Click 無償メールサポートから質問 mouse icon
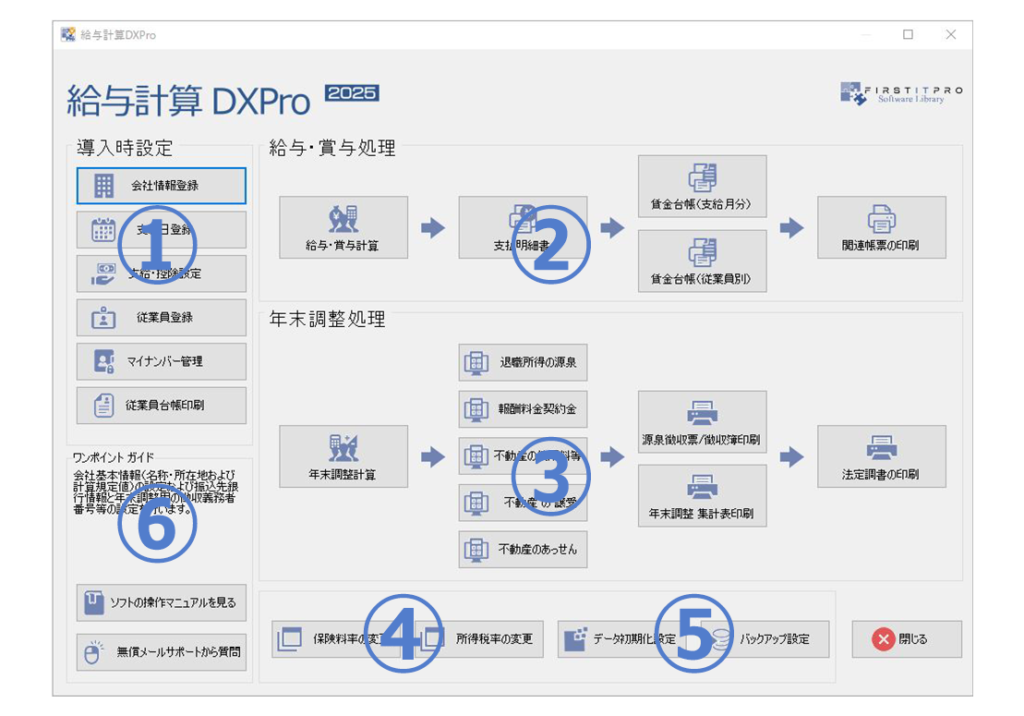1024x716 pixels. coord(93,652)
